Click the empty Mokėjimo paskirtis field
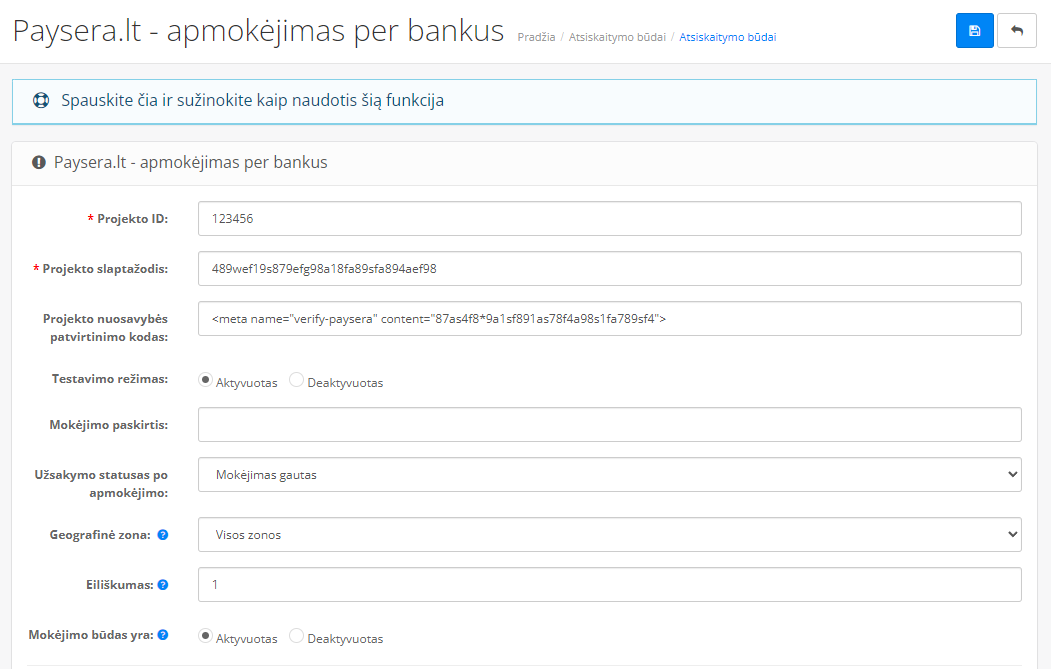Viewport: 1051px width, 669px height. click(x=609, y=424)
